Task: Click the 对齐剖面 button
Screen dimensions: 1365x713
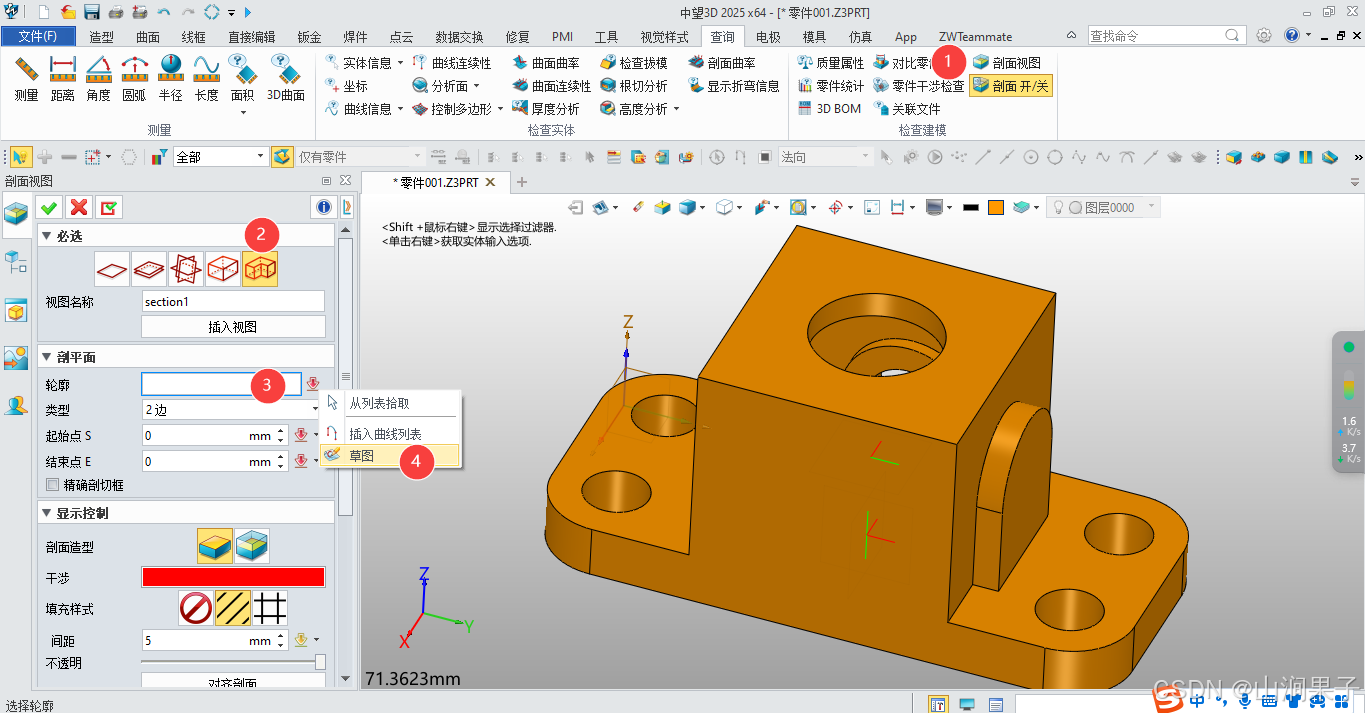Action: coord(233,682)
